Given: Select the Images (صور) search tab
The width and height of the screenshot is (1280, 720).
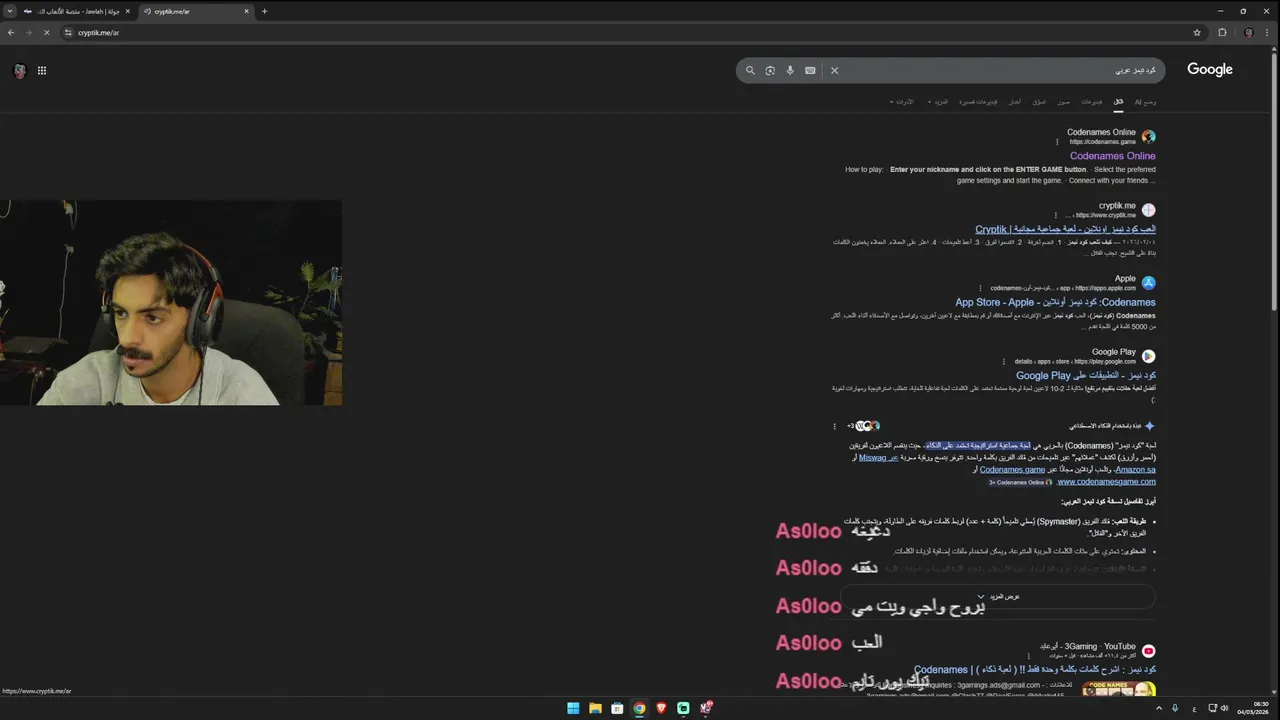Looking at the screenshot, I should pyautogui.click(x=1063, y=101).
